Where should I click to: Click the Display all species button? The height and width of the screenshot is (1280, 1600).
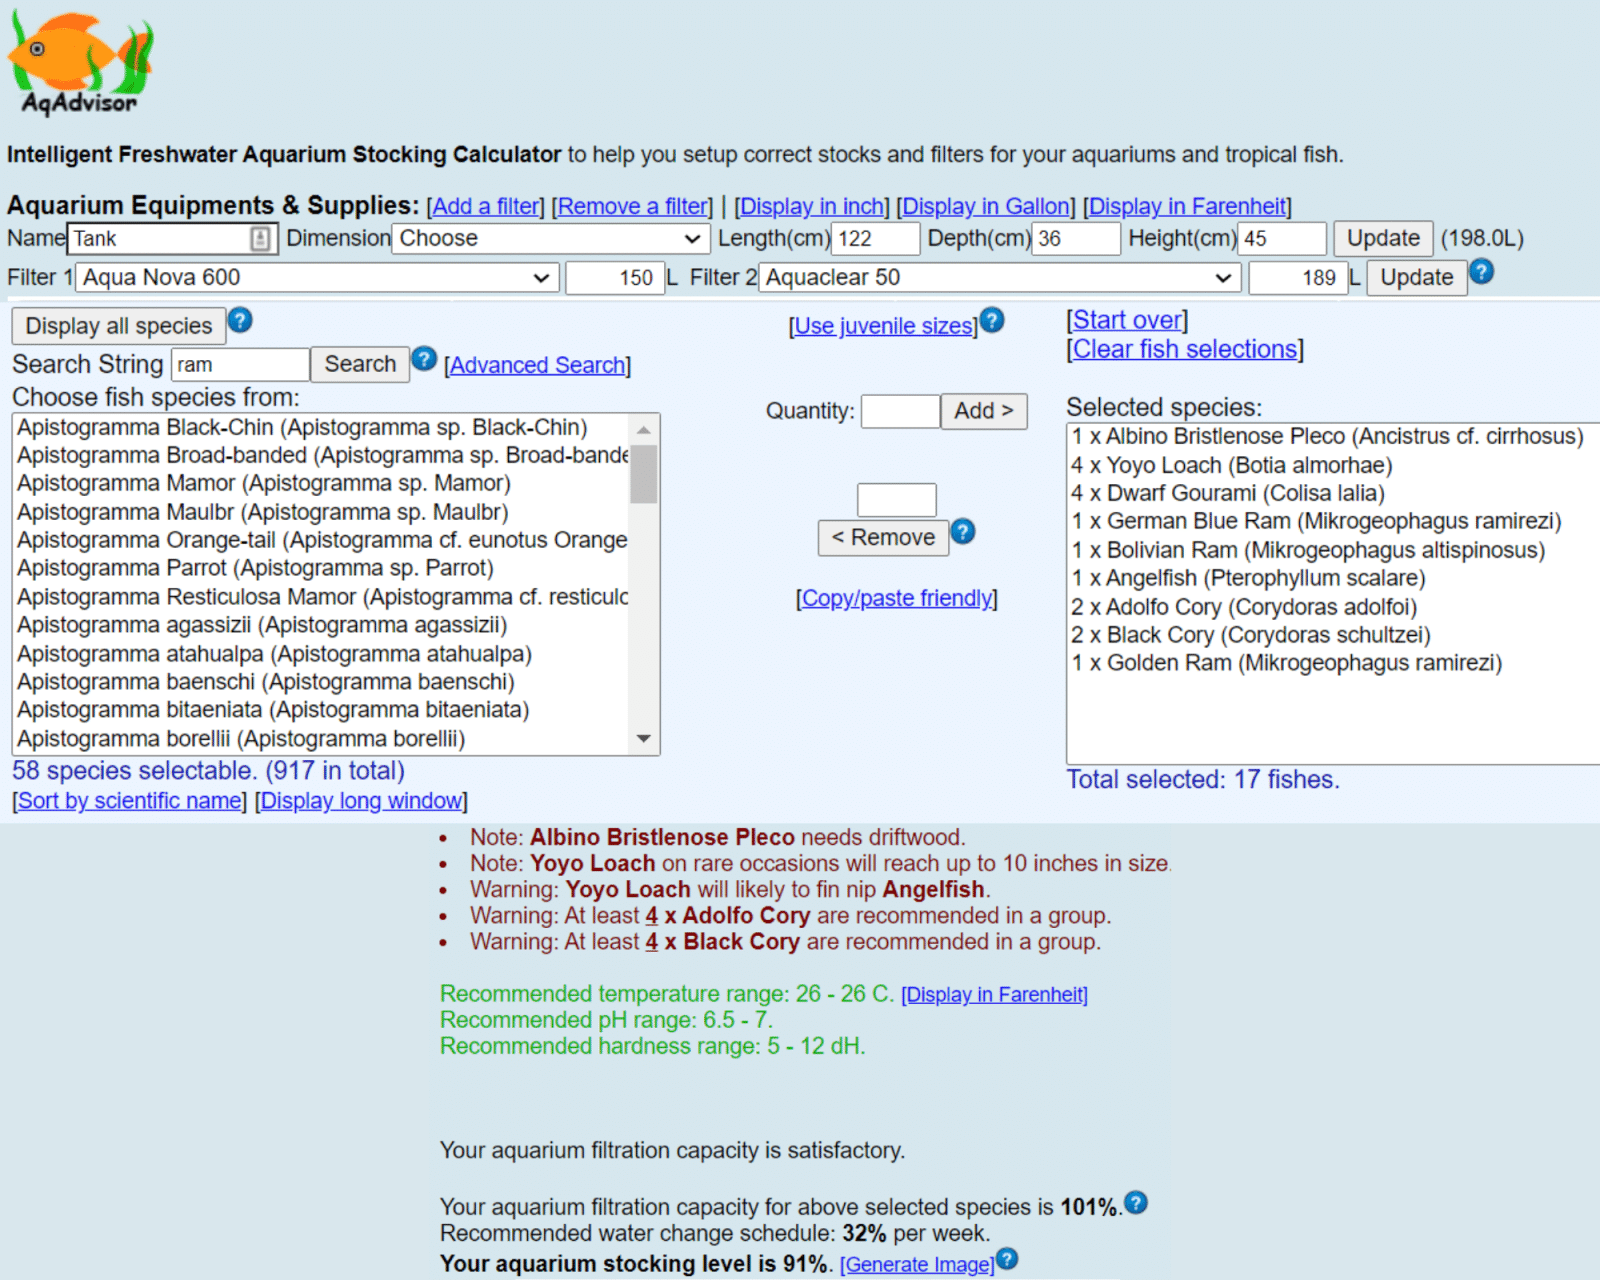119,326
